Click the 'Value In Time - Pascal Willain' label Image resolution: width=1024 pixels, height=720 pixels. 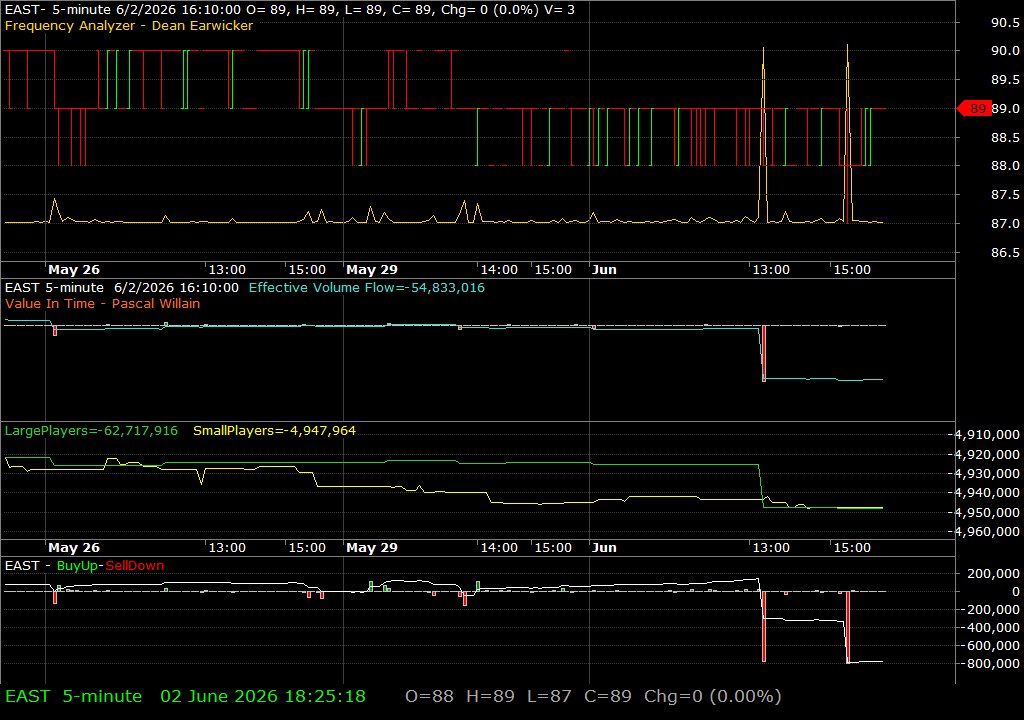tap(103, 304)
